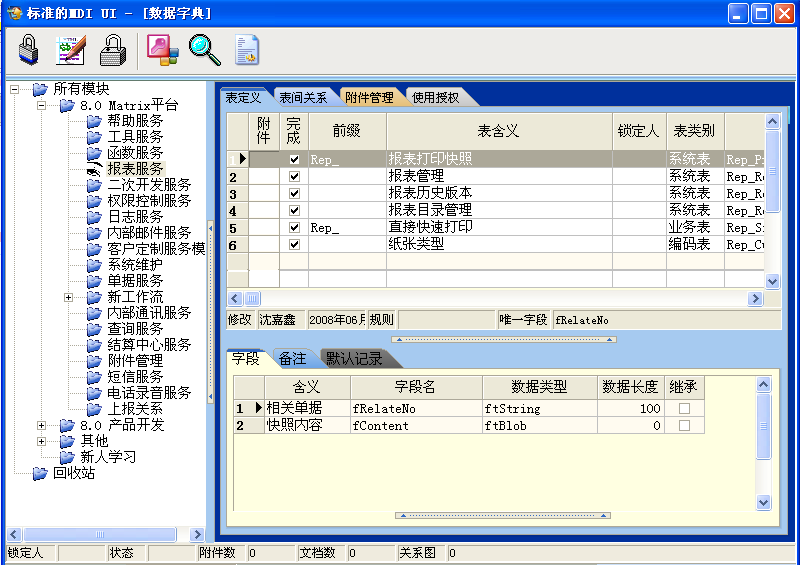This screenshot has height=565, width=800.
Task: Expand the 新工作流 tree node
Action: [x=69, y=297]
